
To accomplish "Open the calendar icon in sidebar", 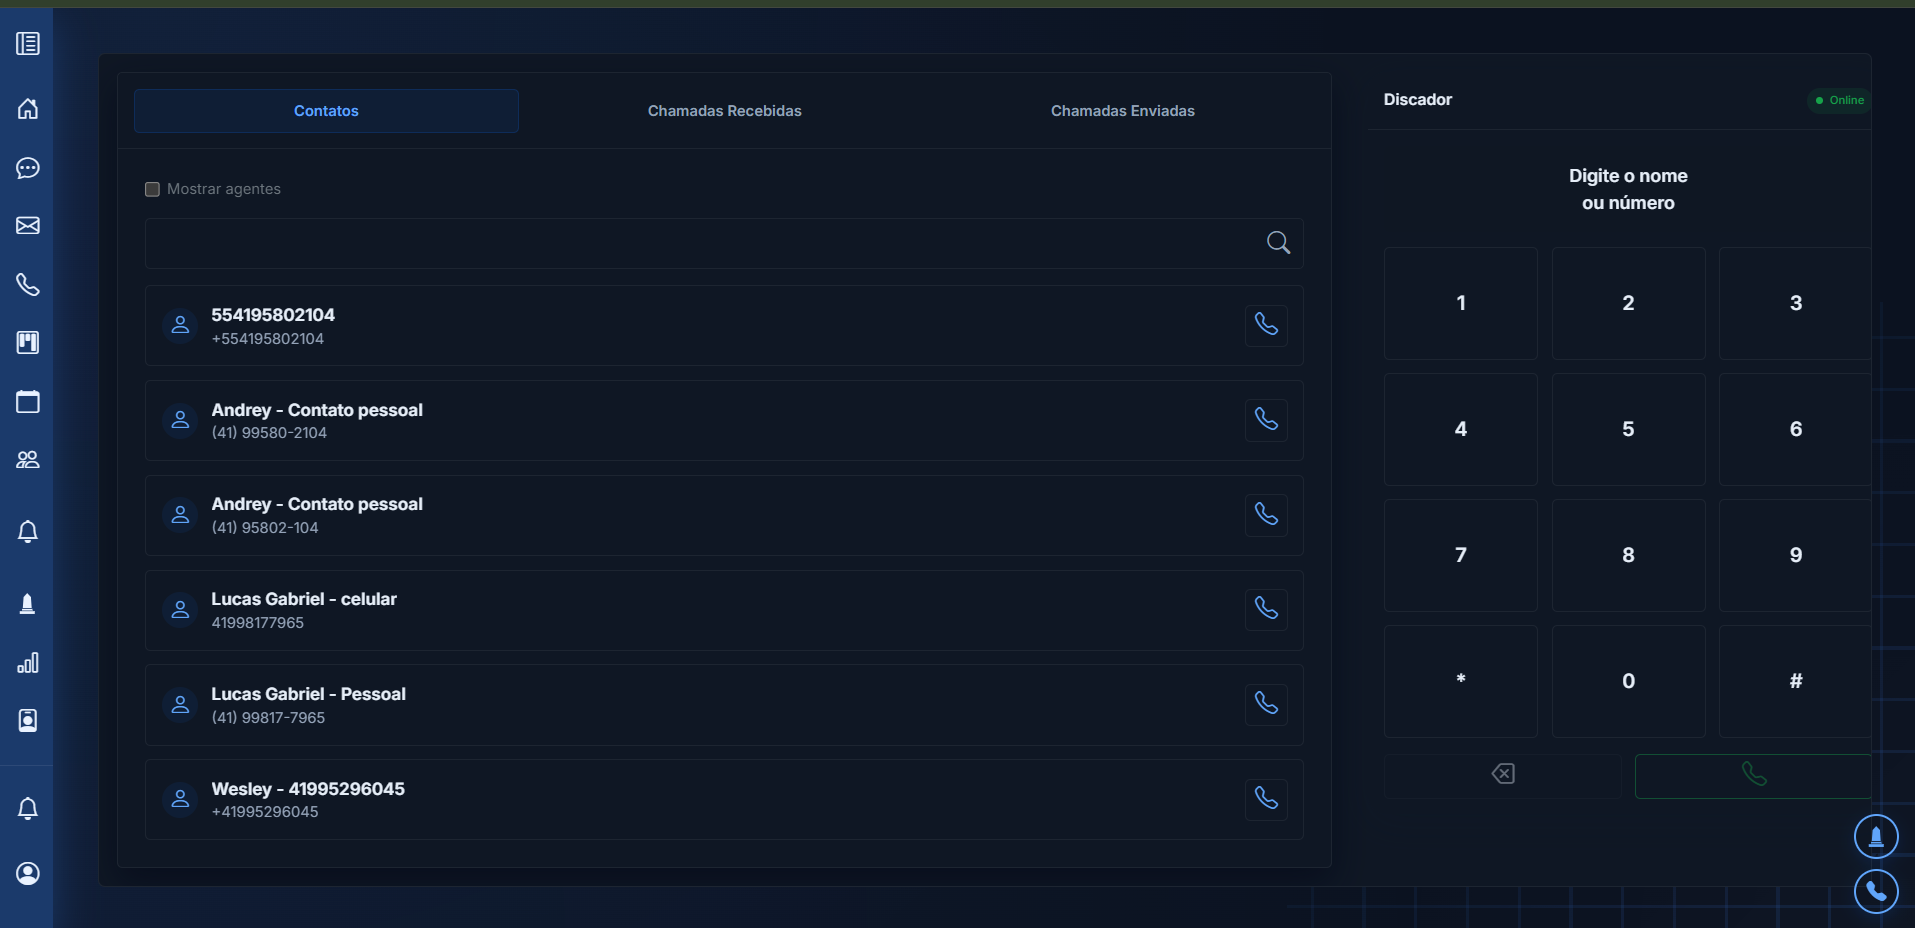I will 28,401.
